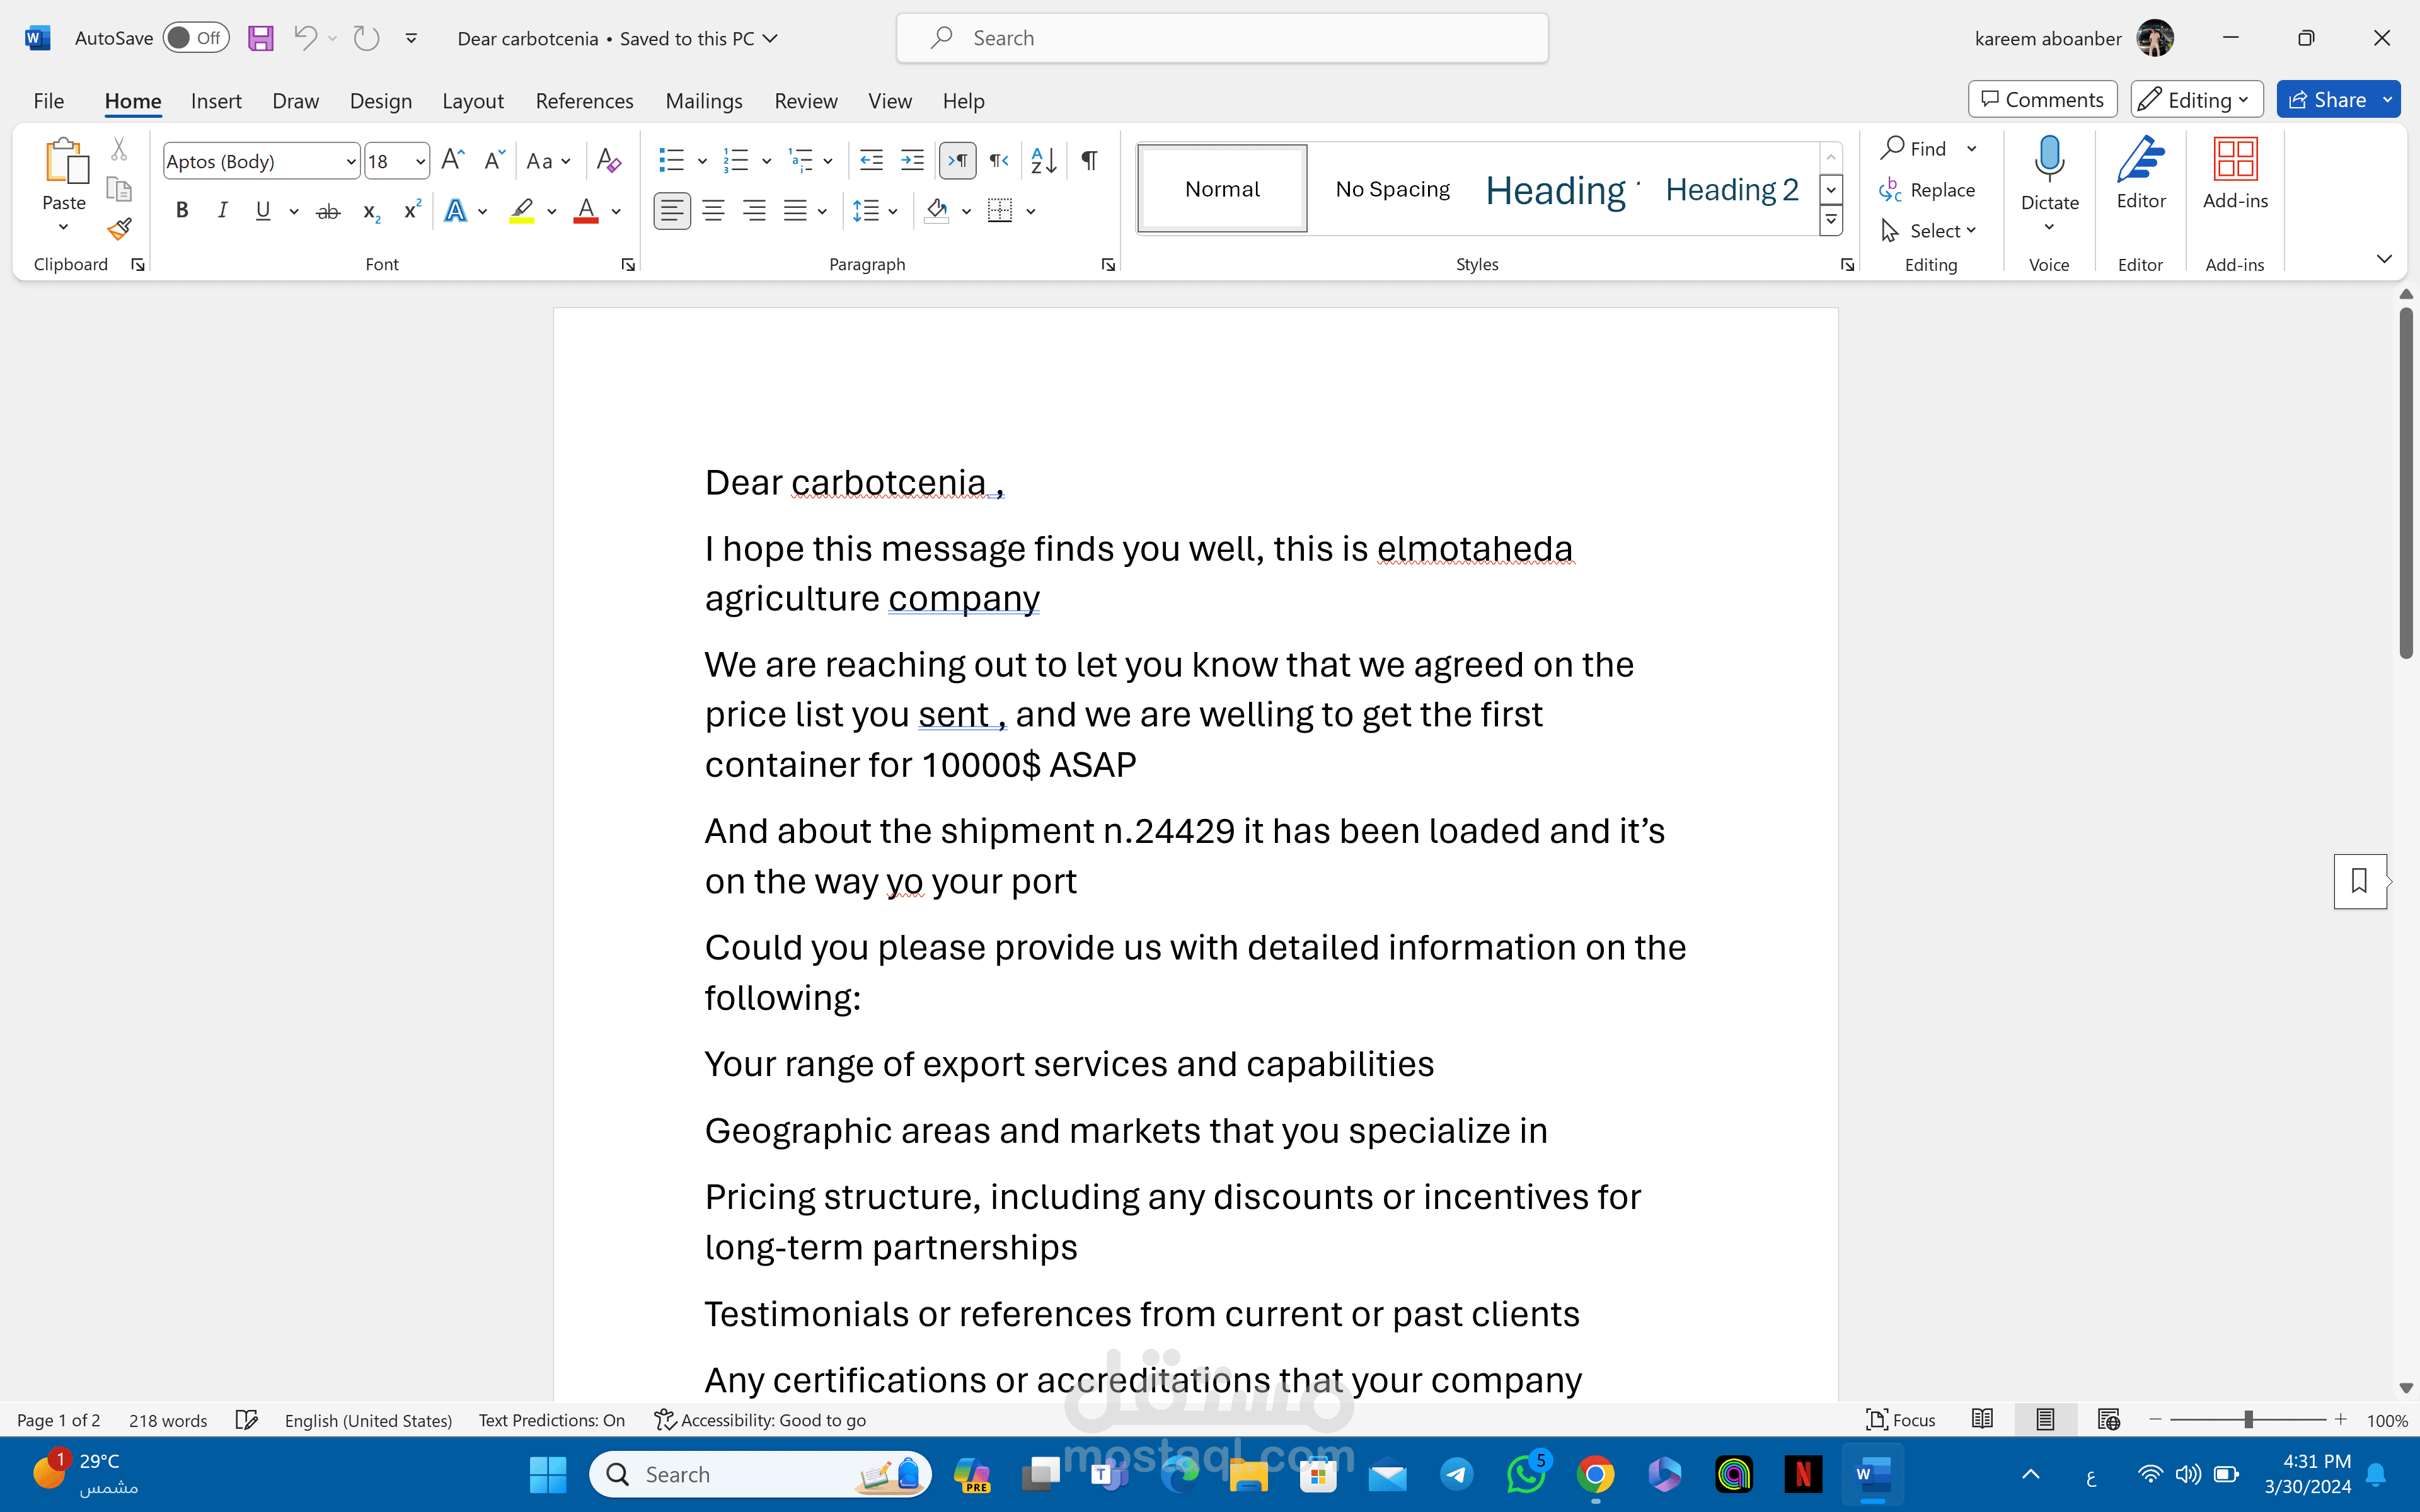Click Clear All Formatting icon
The image size is (2420, 1512).
pyautogui.click(x=608, y=160)
